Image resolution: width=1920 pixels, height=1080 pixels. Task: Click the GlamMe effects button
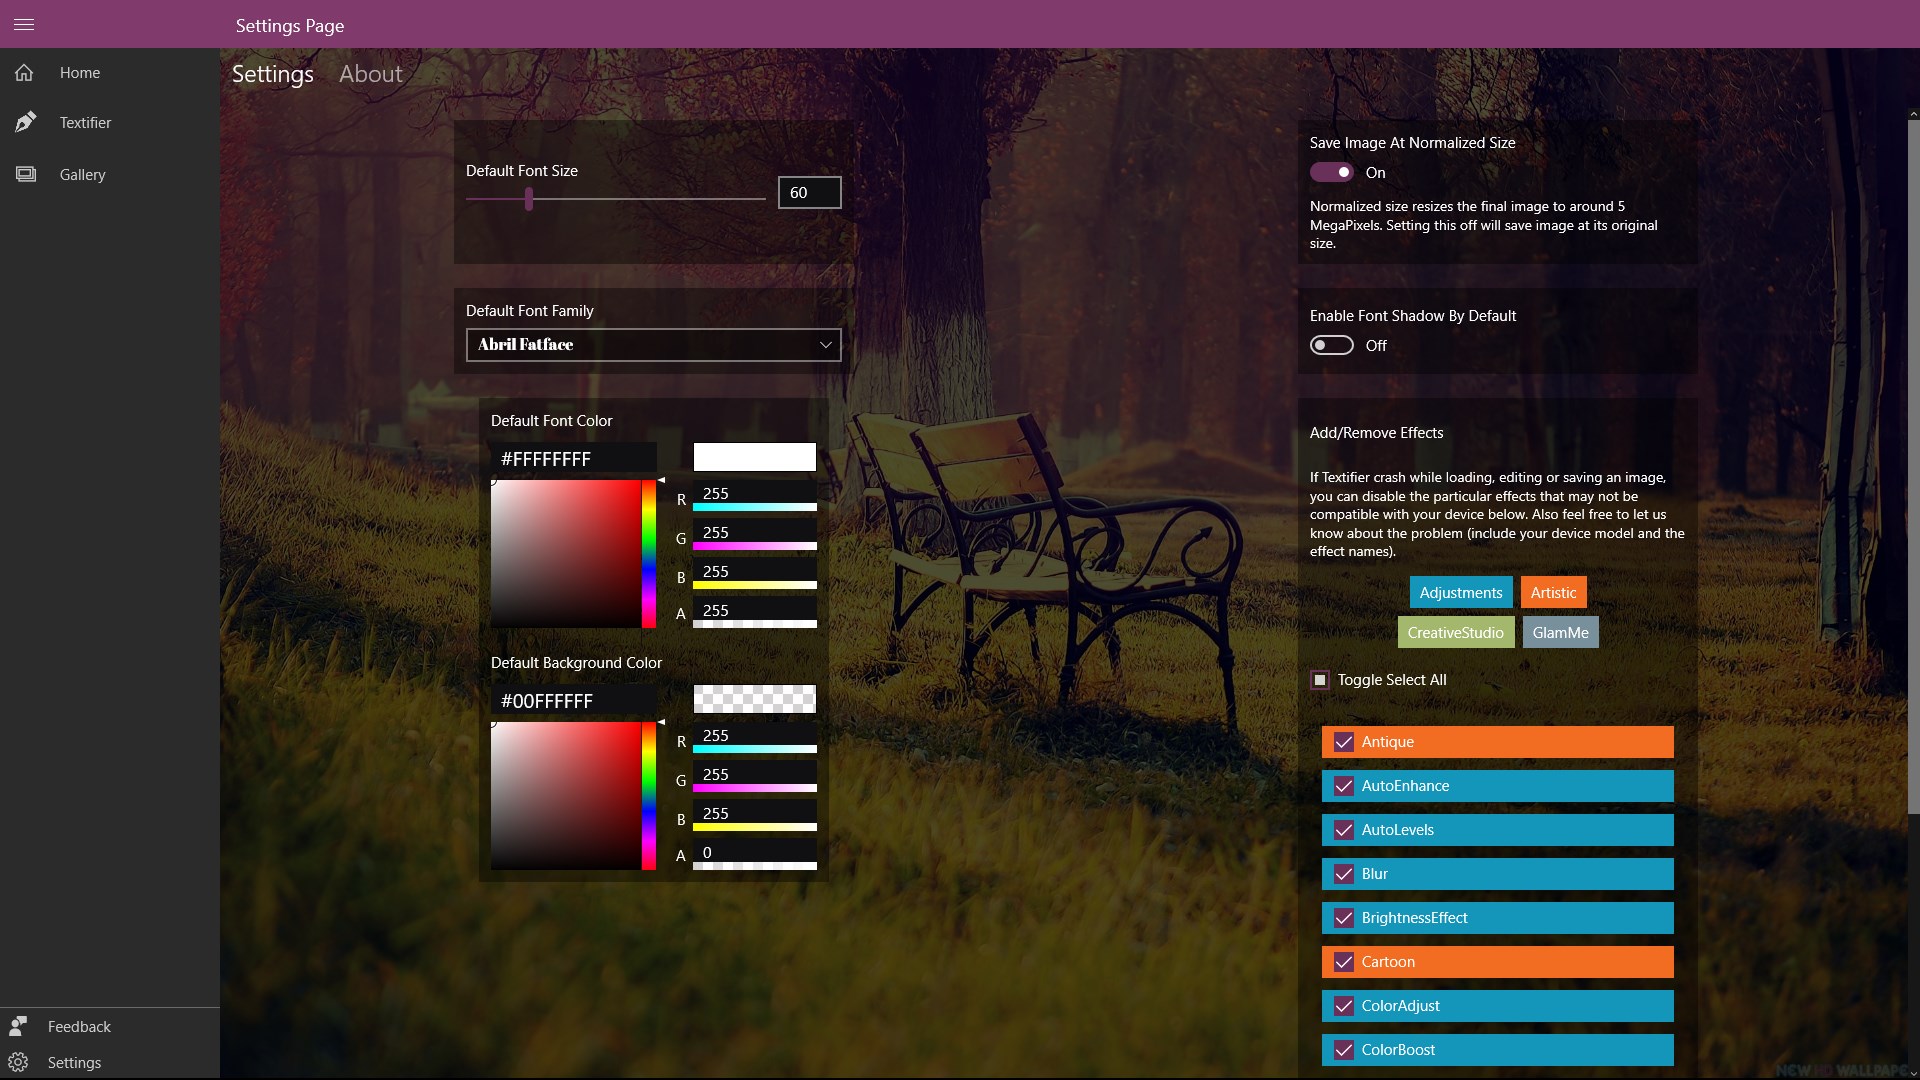click(x=1560, y=632)
